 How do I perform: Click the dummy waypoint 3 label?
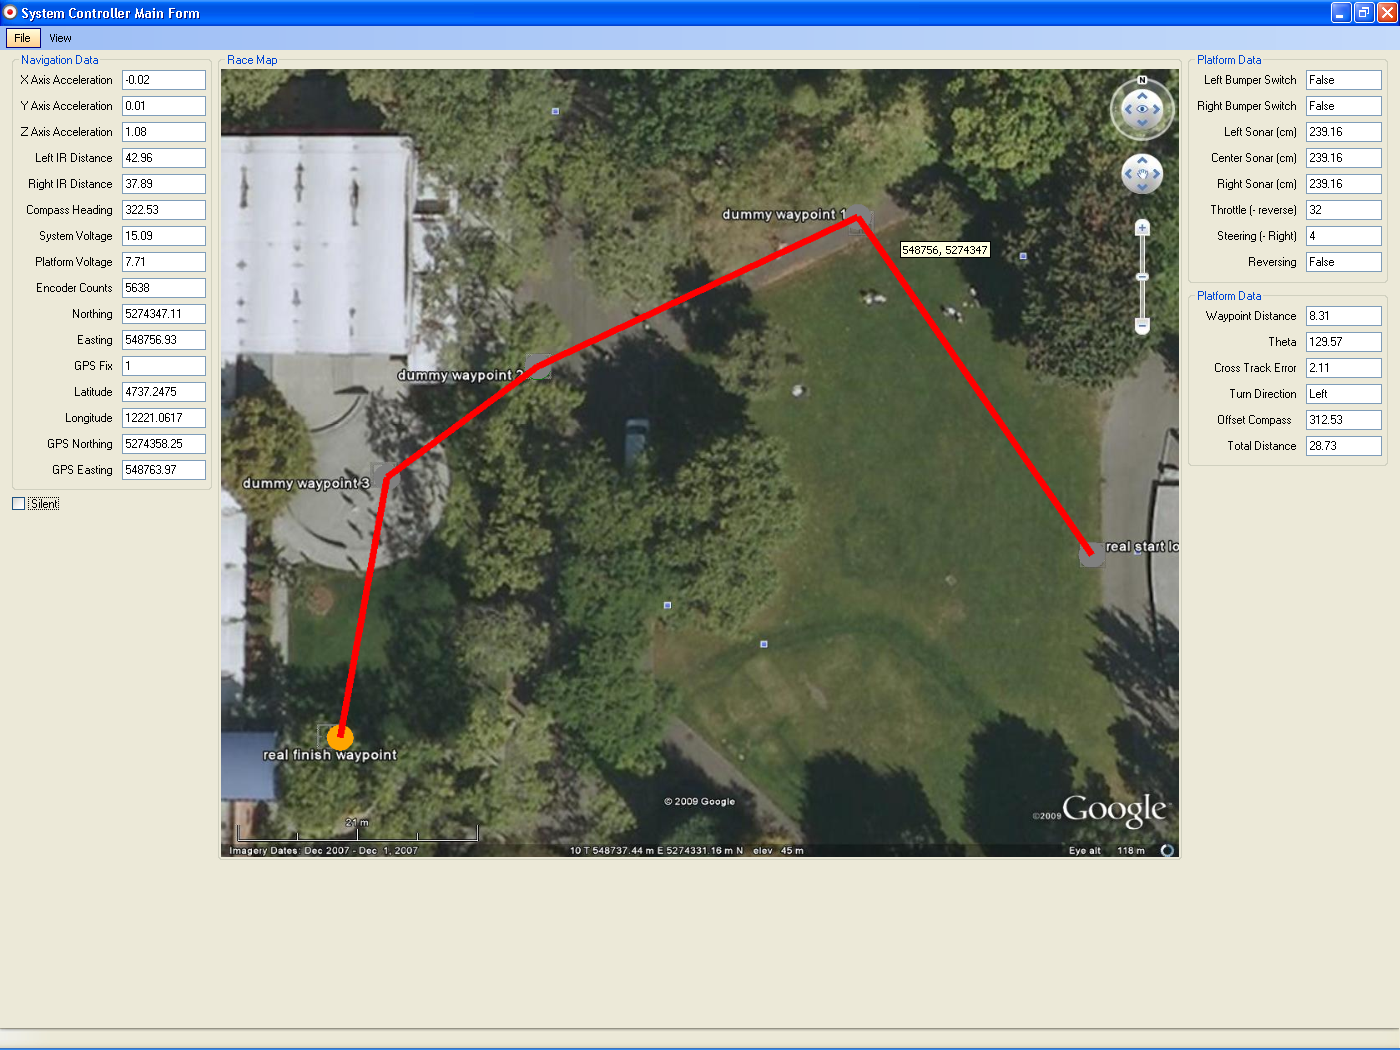point(306,483)
